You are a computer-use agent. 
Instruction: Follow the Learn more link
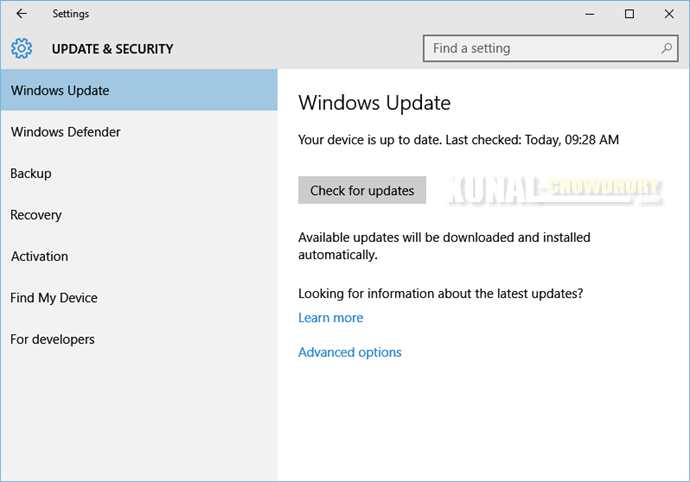(331, 318)
